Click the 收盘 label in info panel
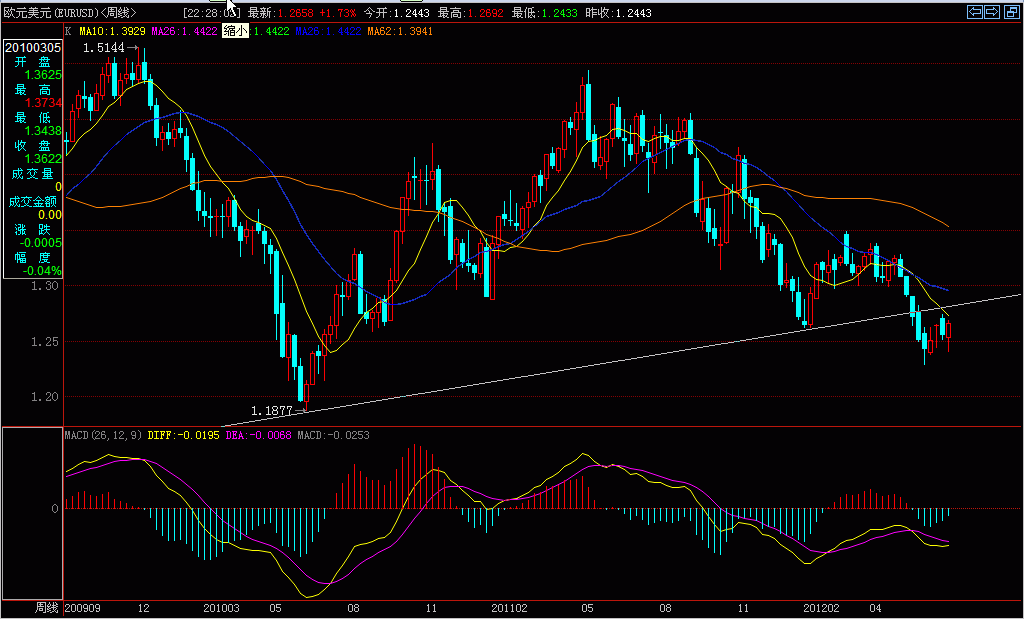1024x619 pixels. click(33, 146)
